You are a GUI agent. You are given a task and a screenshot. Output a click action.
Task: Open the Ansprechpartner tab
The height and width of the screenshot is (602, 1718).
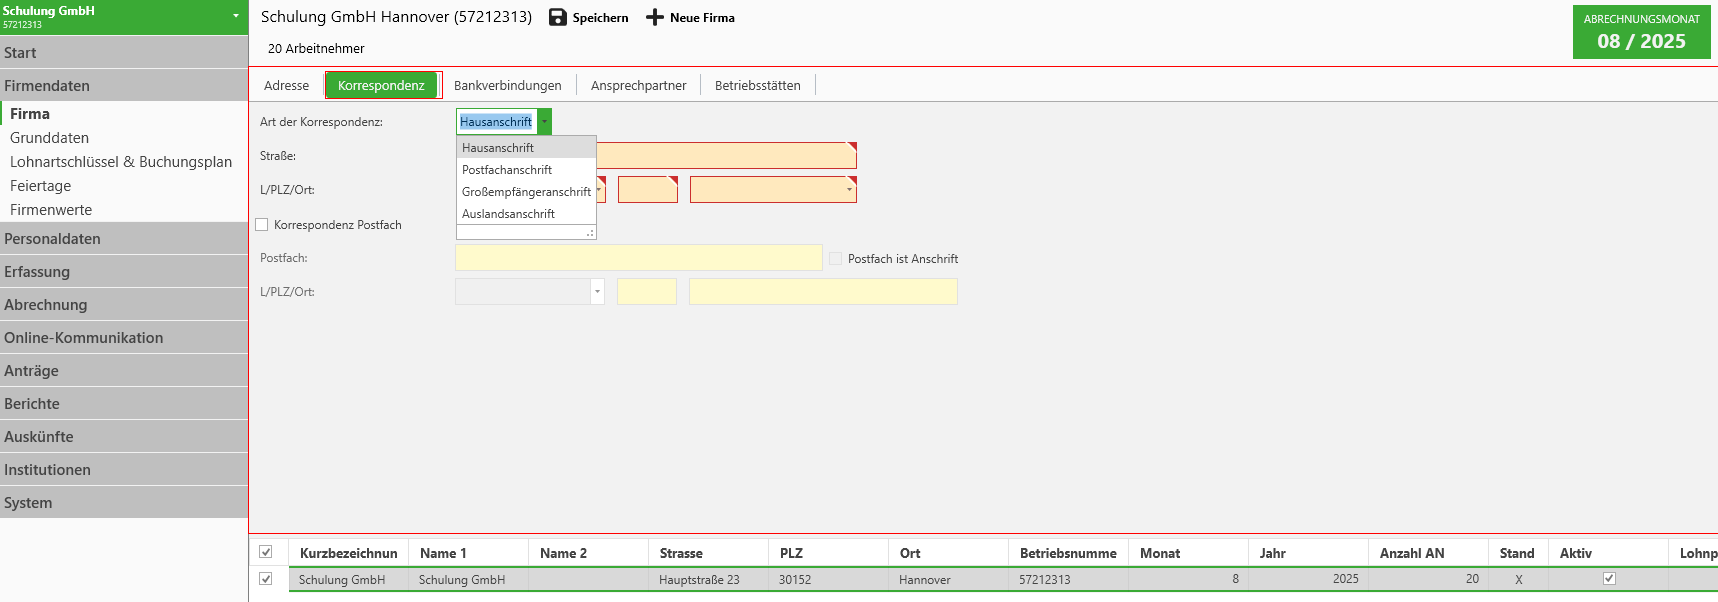(638, 86)
